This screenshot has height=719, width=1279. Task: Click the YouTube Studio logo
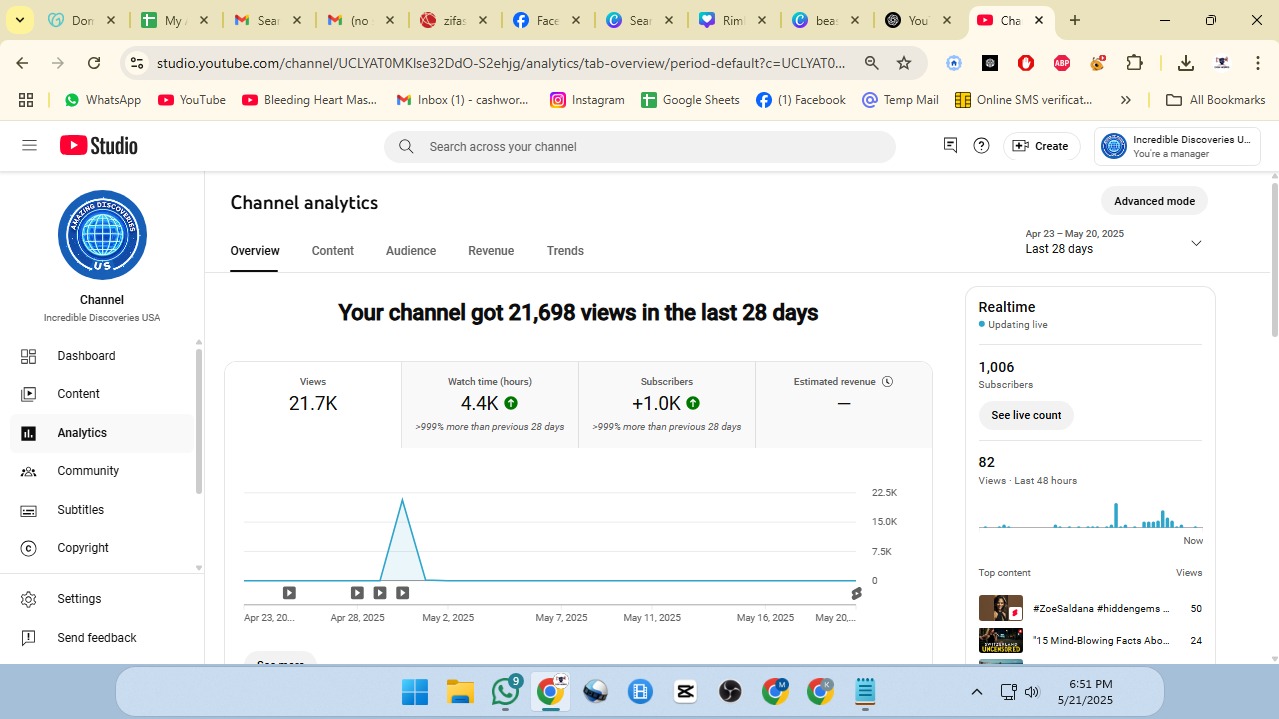(x=98, y=146)
